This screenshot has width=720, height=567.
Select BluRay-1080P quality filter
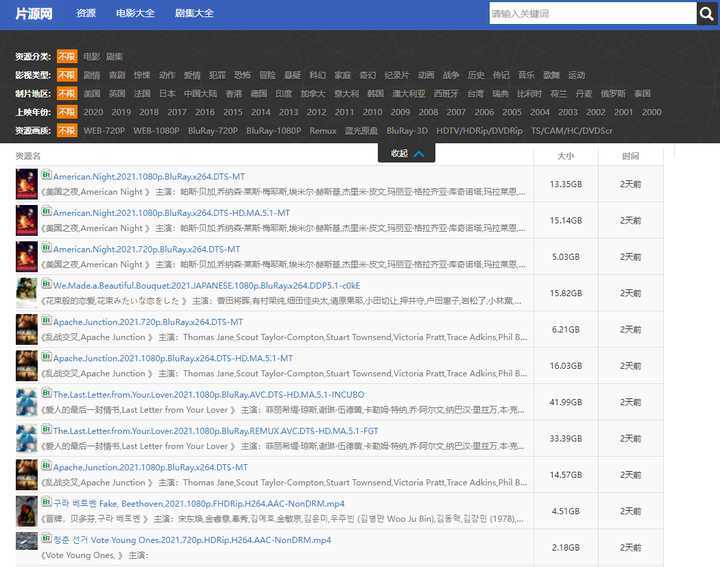click(273, 131)
